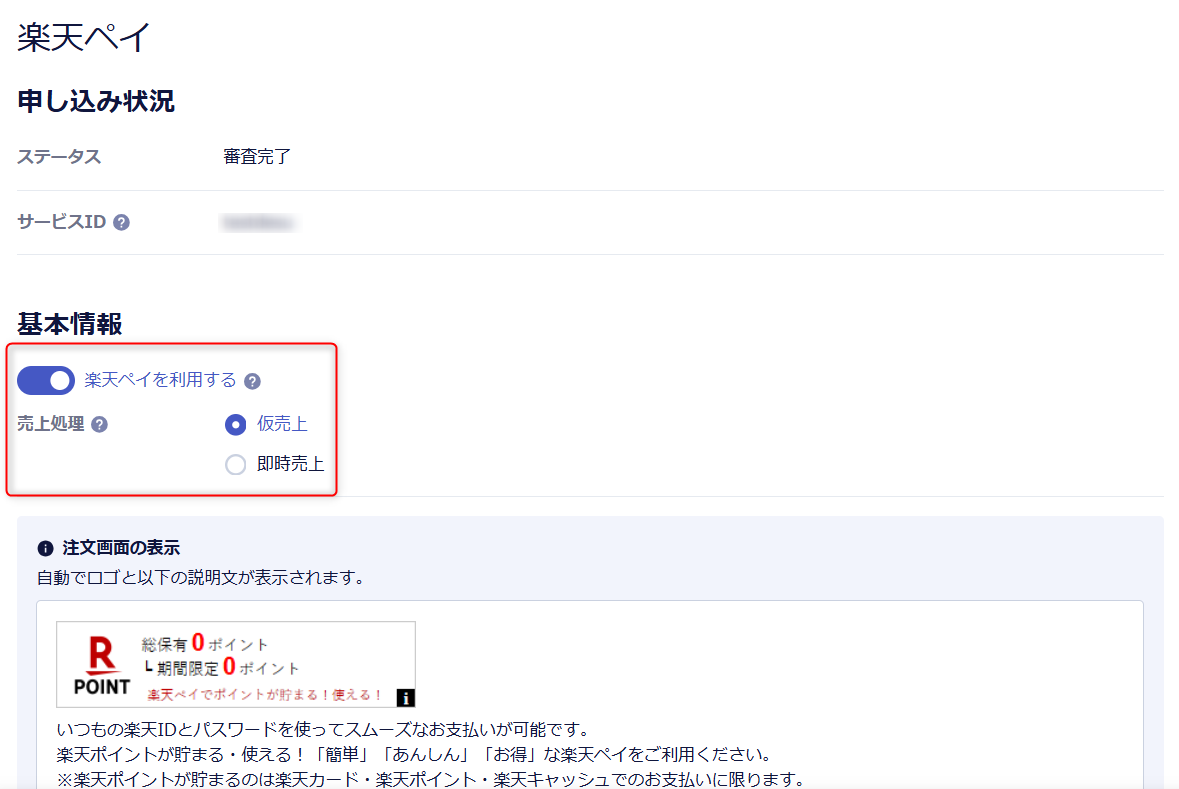Click the 楽天ペイ page title
Viewport: 1179px width, 789px height.
click(x=85, y=37)
